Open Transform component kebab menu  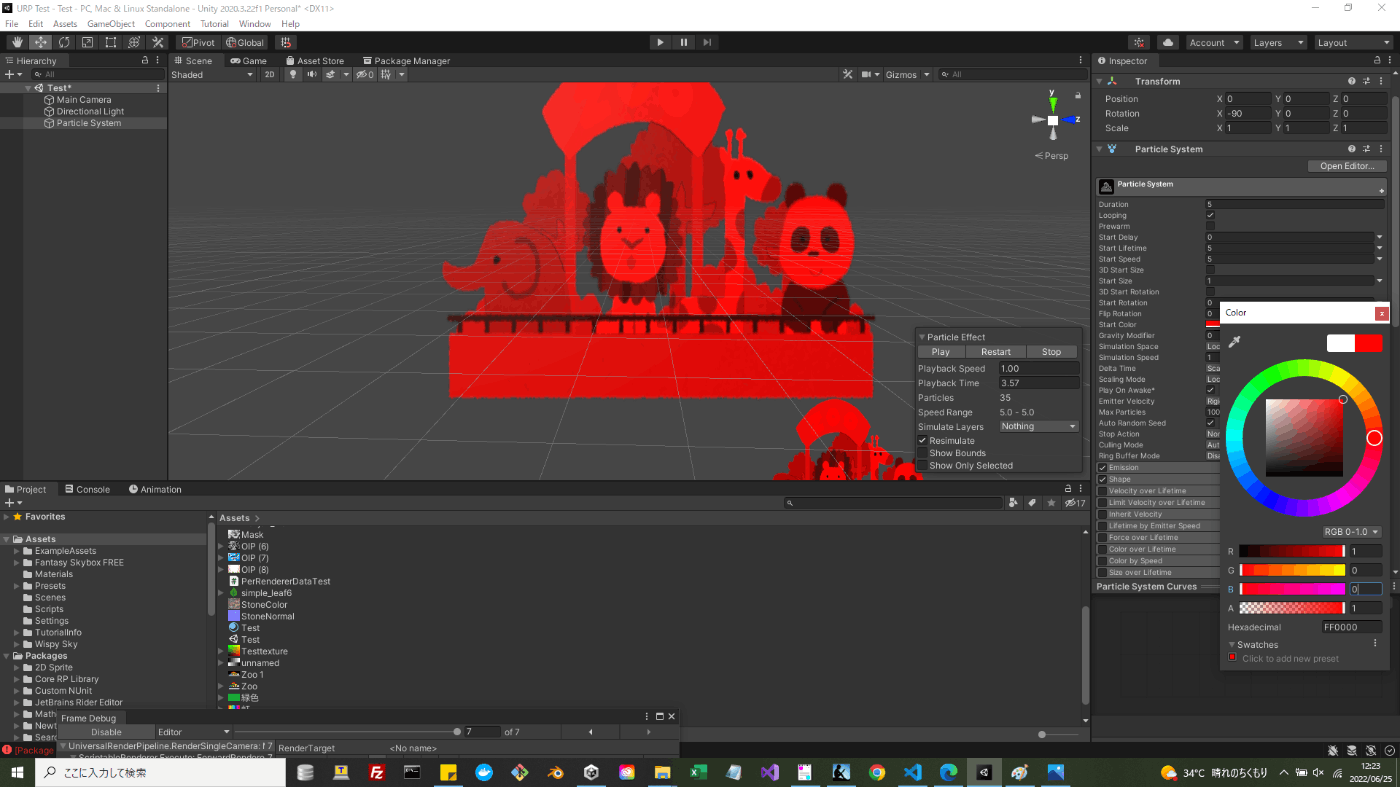(1380, 81)
